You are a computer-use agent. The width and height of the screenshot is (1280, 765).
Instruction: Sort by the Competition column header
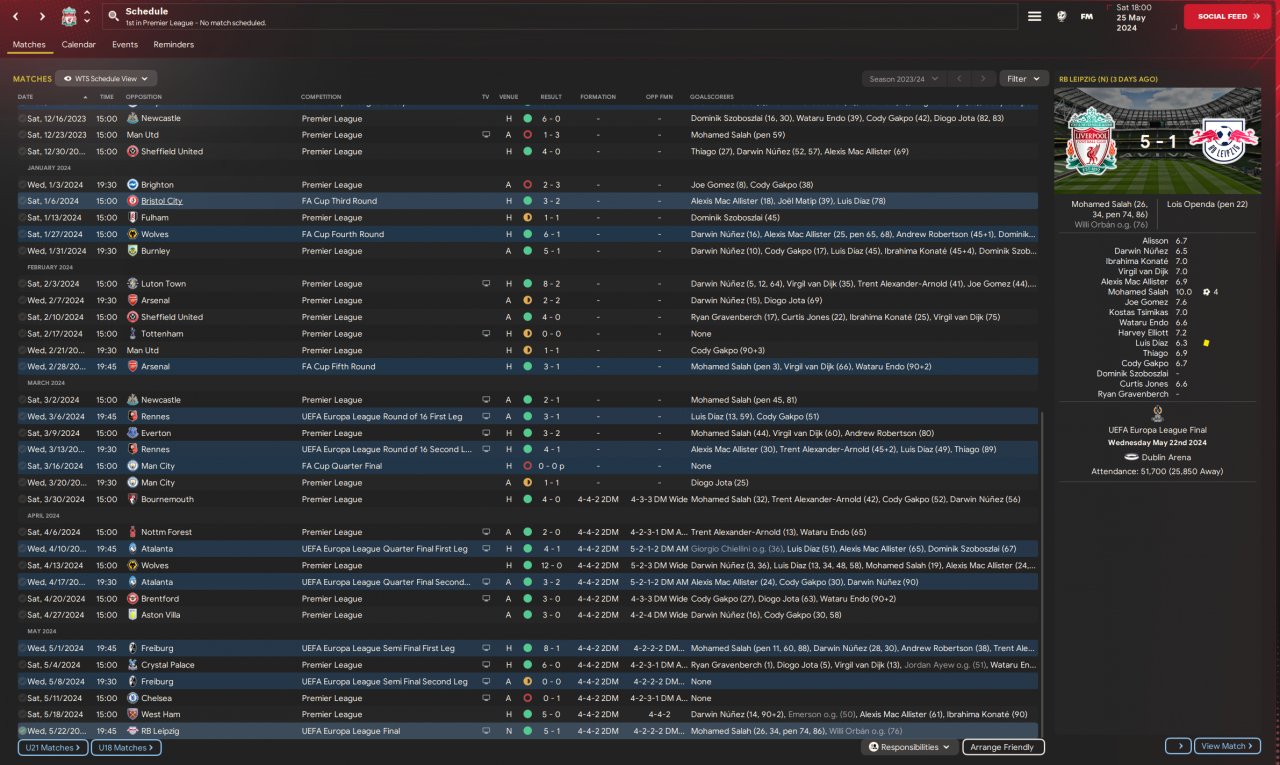(321, 97)
